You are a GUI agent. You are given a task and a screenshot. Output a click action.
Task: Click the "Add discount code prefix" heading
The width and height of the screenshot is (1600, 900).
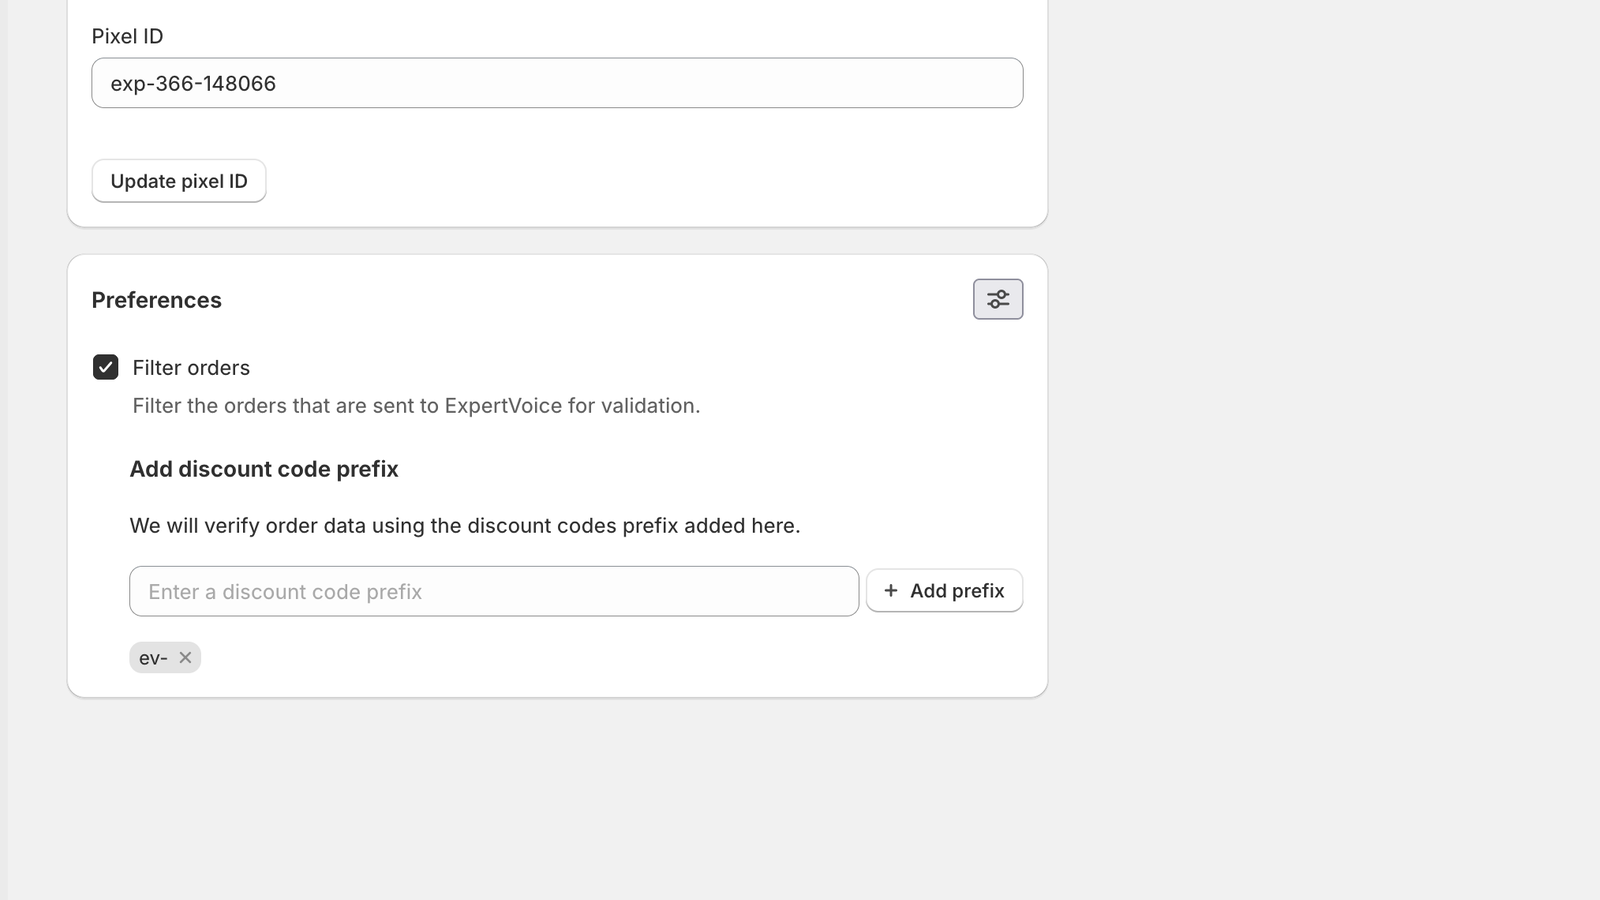point(264,469)
